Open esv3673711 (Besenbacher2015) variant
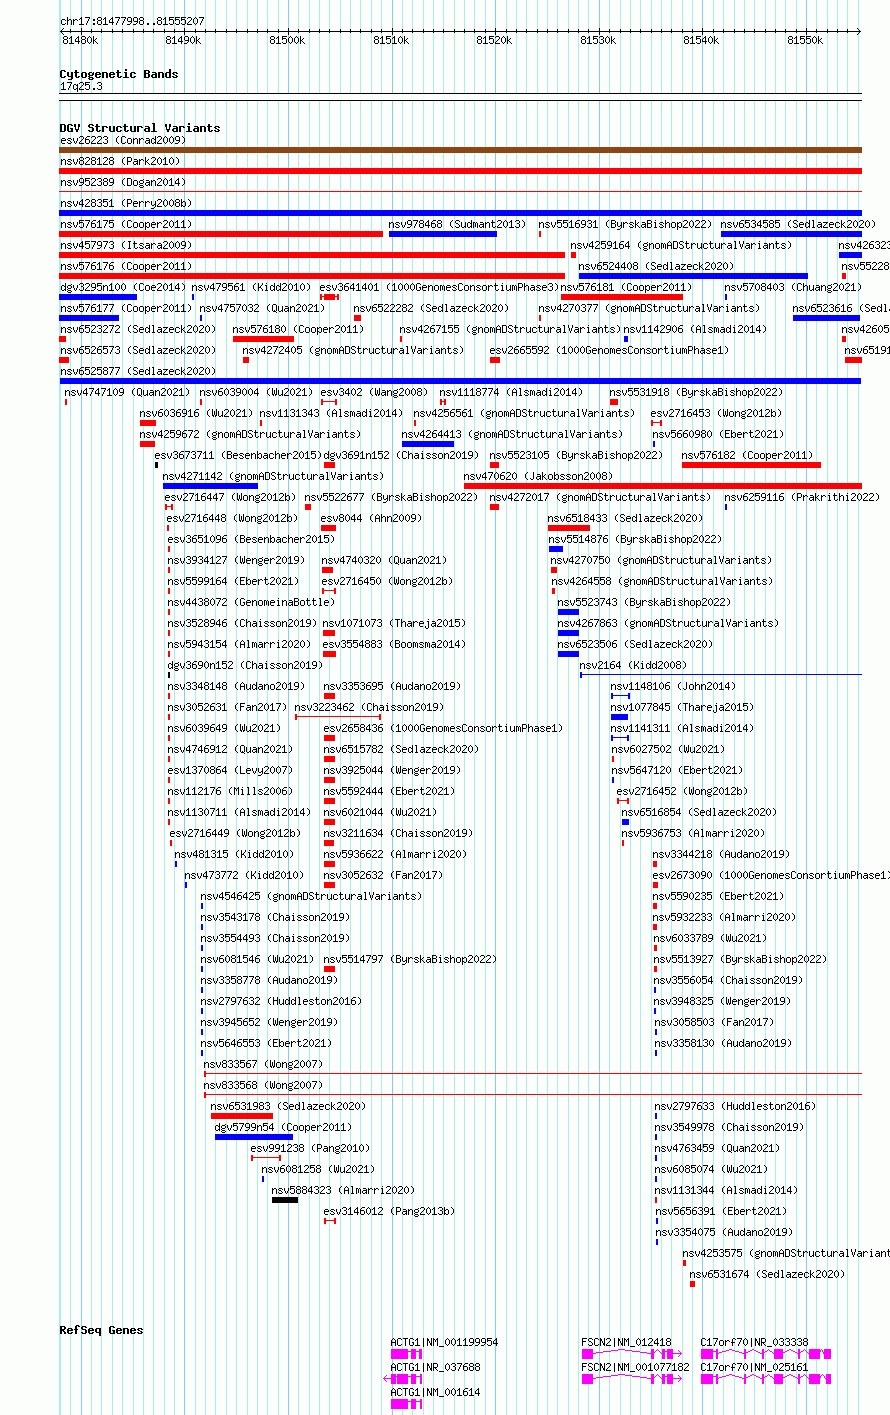The image size is (890, 1415). (238, 455)
